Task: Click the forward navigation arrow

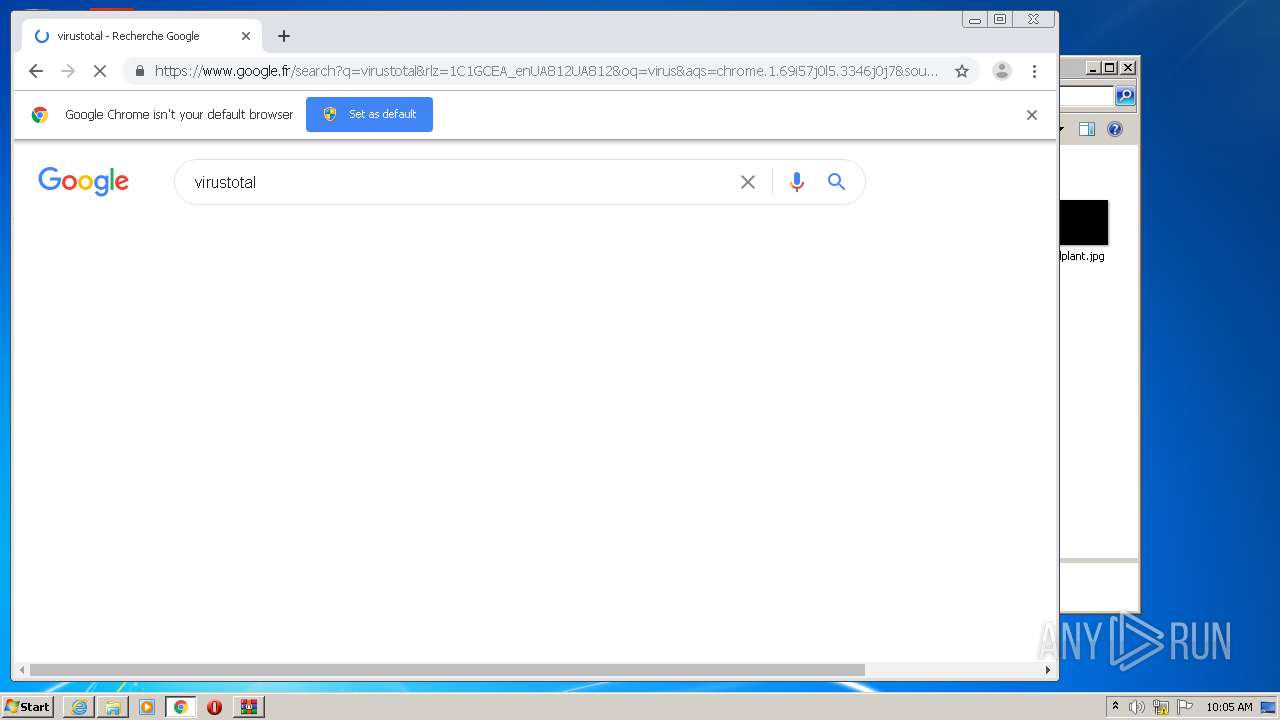Action: coord(68,71)
